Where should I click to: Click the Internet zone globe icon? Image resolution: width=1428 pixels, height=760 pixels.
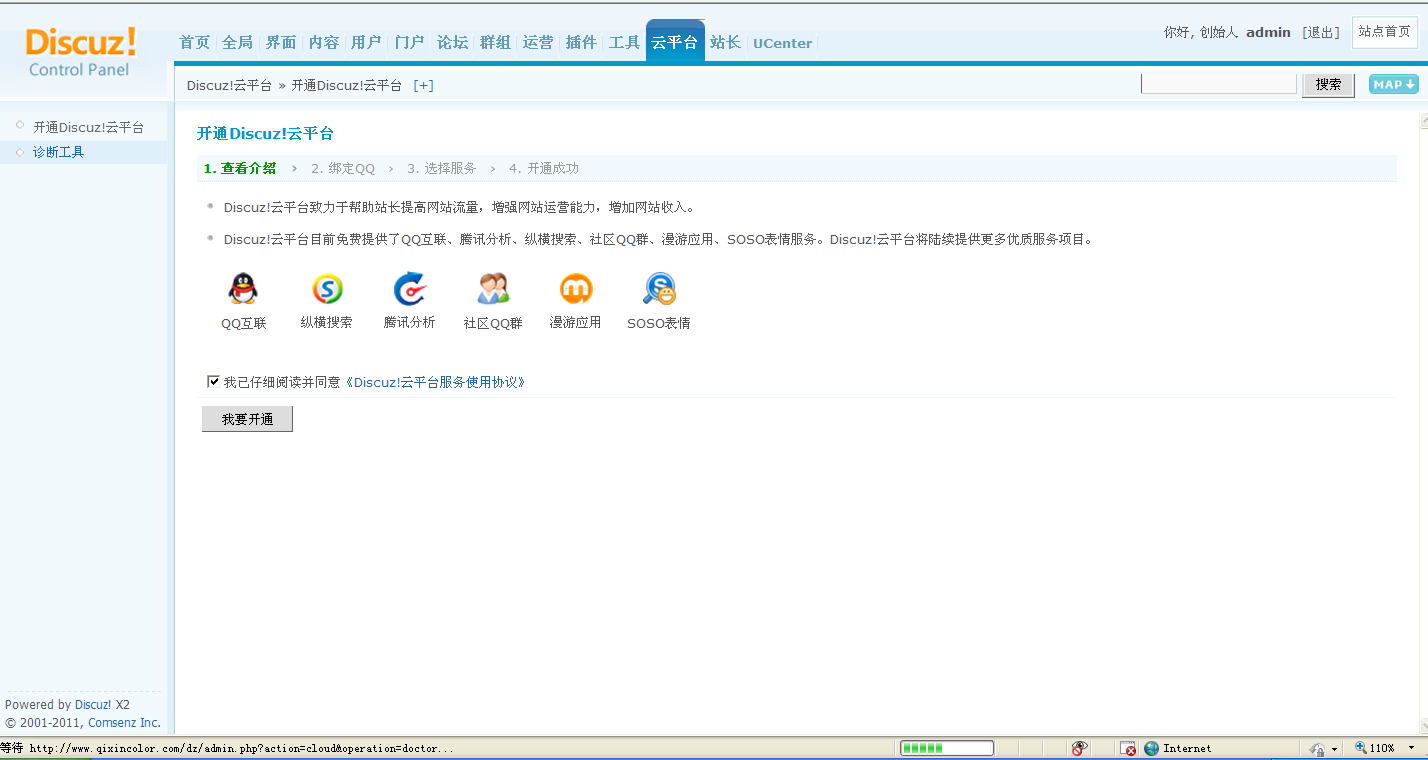pos(1151,748)
